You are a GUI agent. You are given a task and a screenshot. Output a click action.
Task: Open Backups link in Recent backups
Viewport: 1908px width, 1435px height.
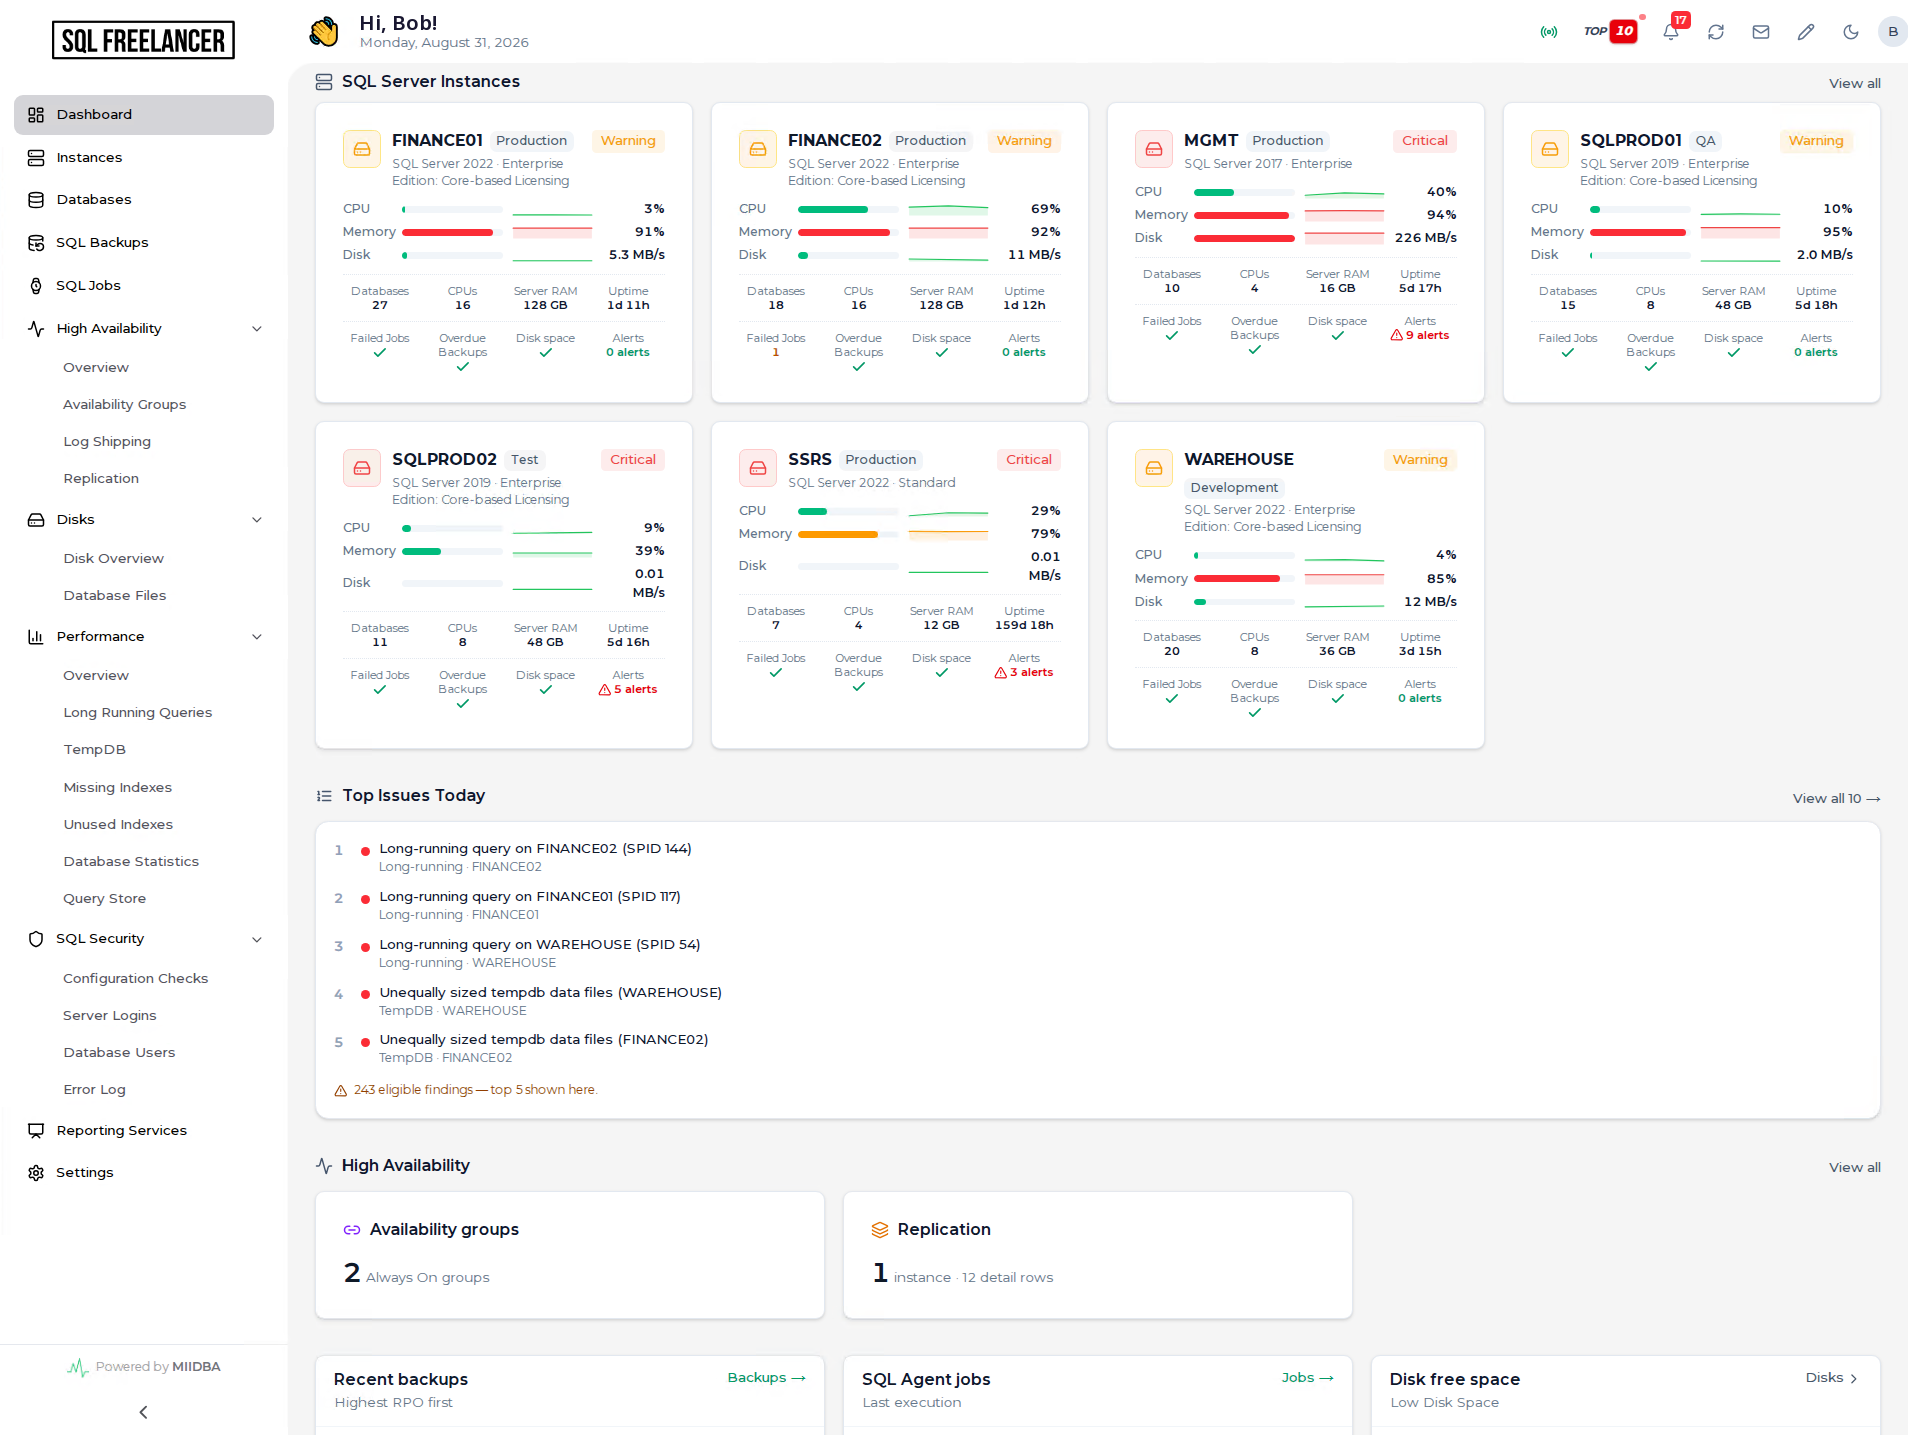click(767, 1378)
